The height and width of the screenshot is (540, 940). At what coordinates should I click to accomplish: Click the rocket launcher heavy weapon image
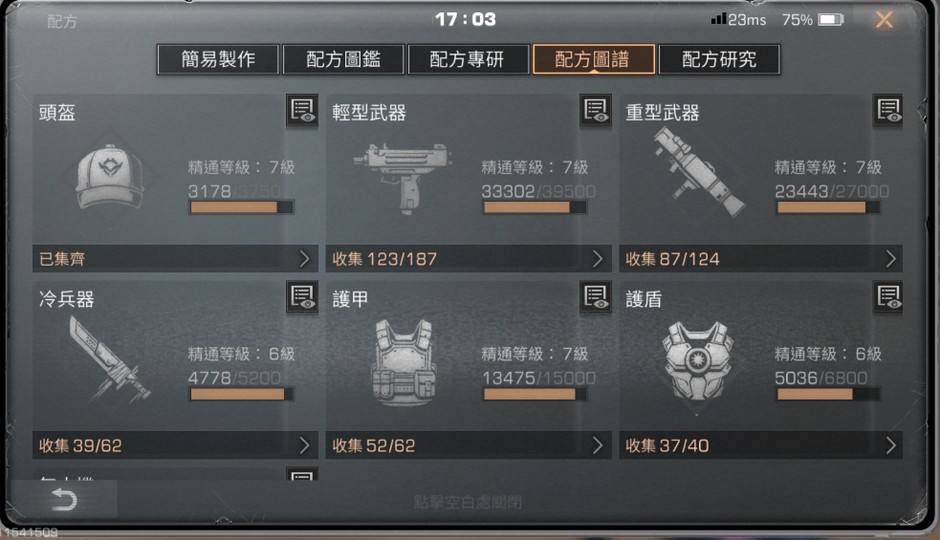click(x=697, y=172)
